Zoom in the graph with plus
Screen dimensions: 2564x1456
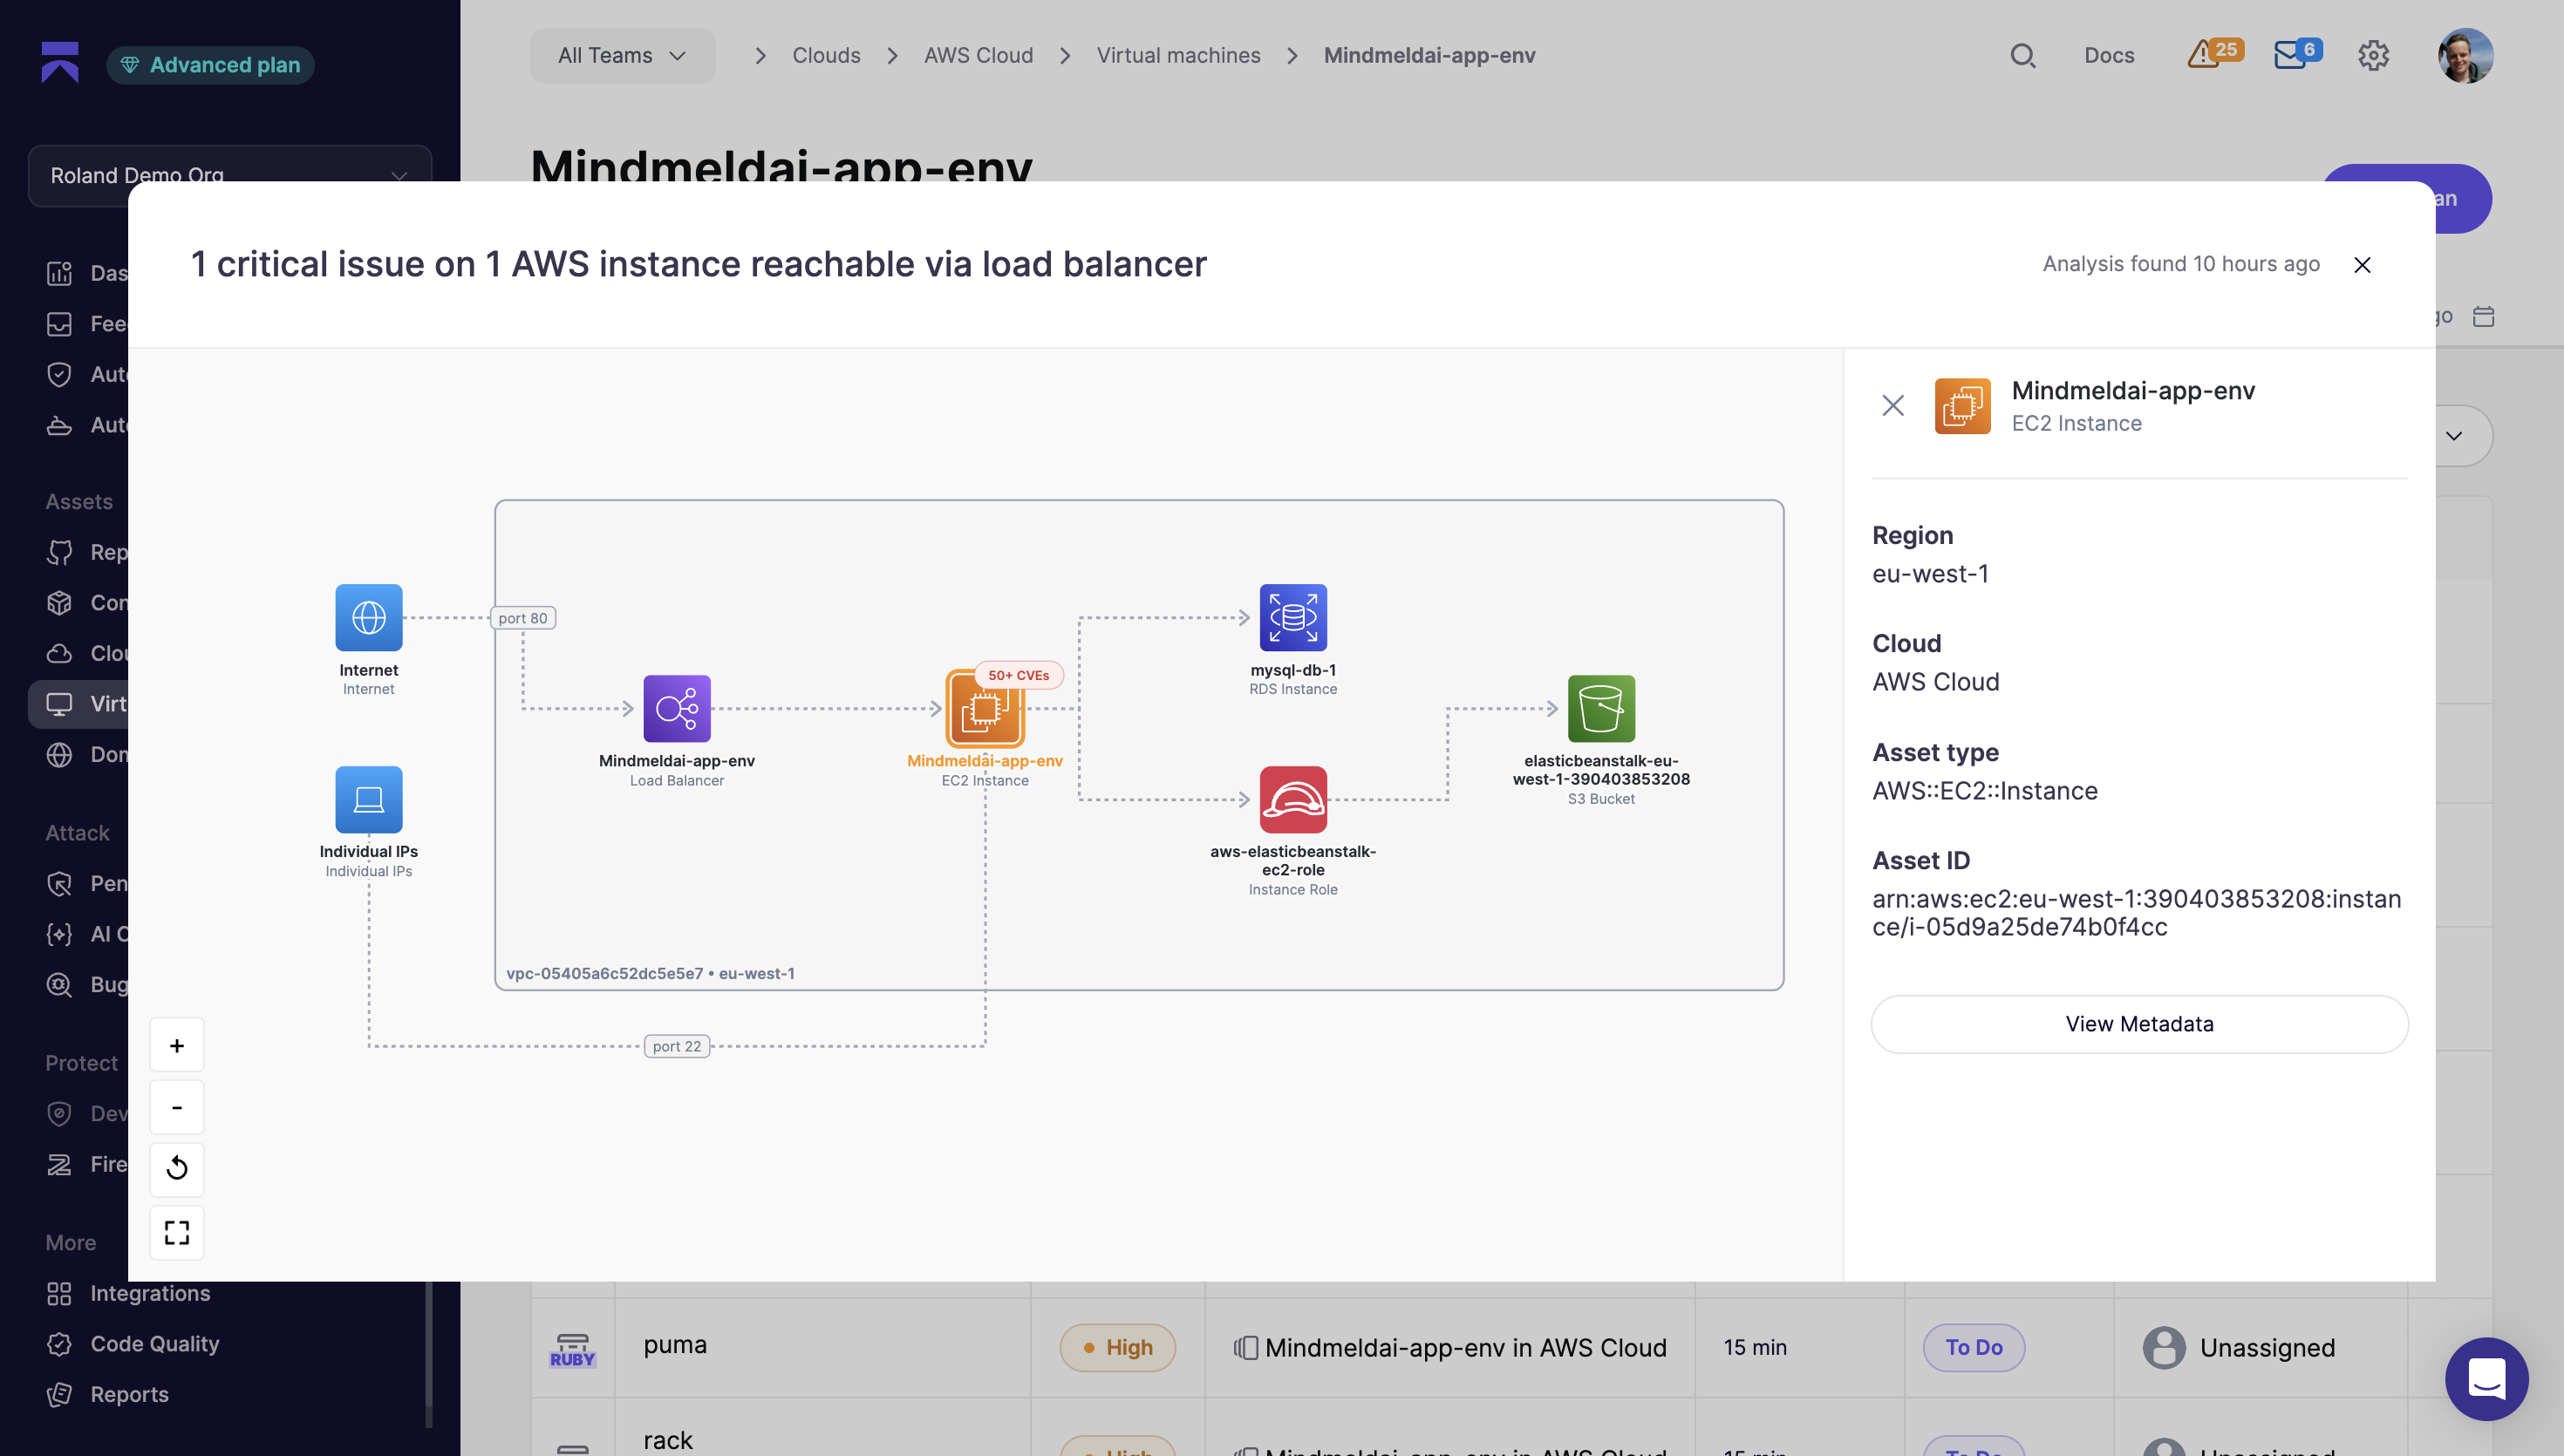pos(177,1045)
